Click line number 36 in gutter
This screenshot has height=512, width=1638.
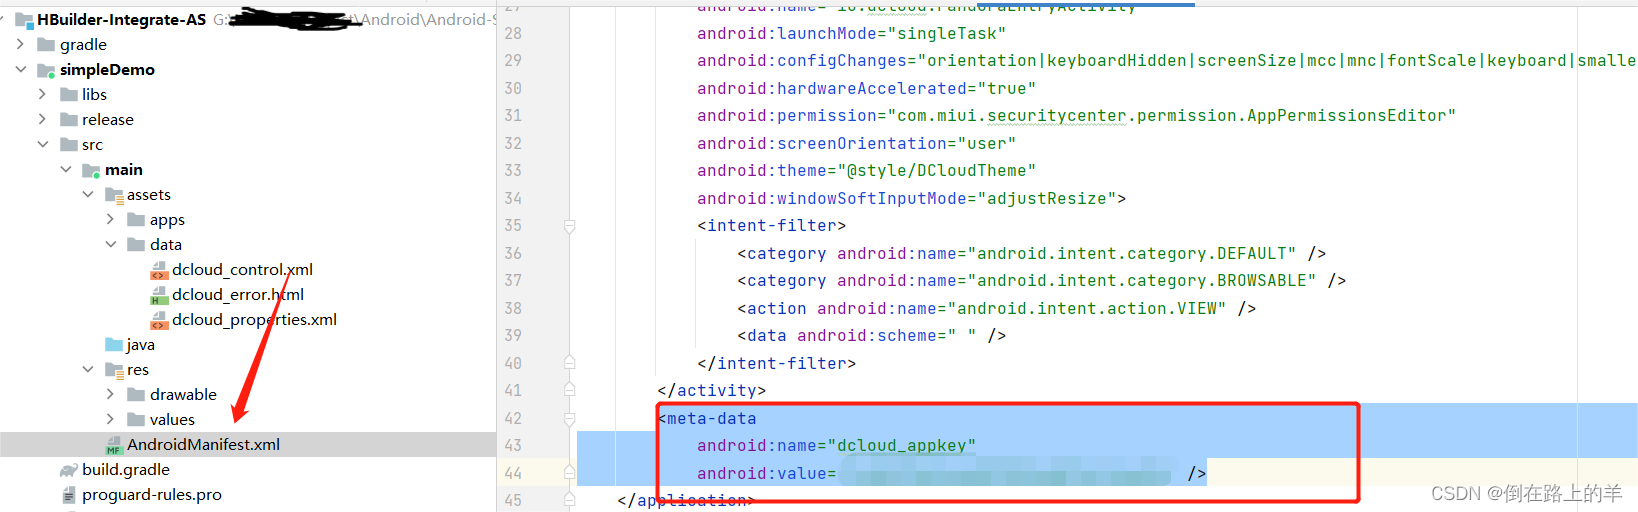click(x=513, y=253)
